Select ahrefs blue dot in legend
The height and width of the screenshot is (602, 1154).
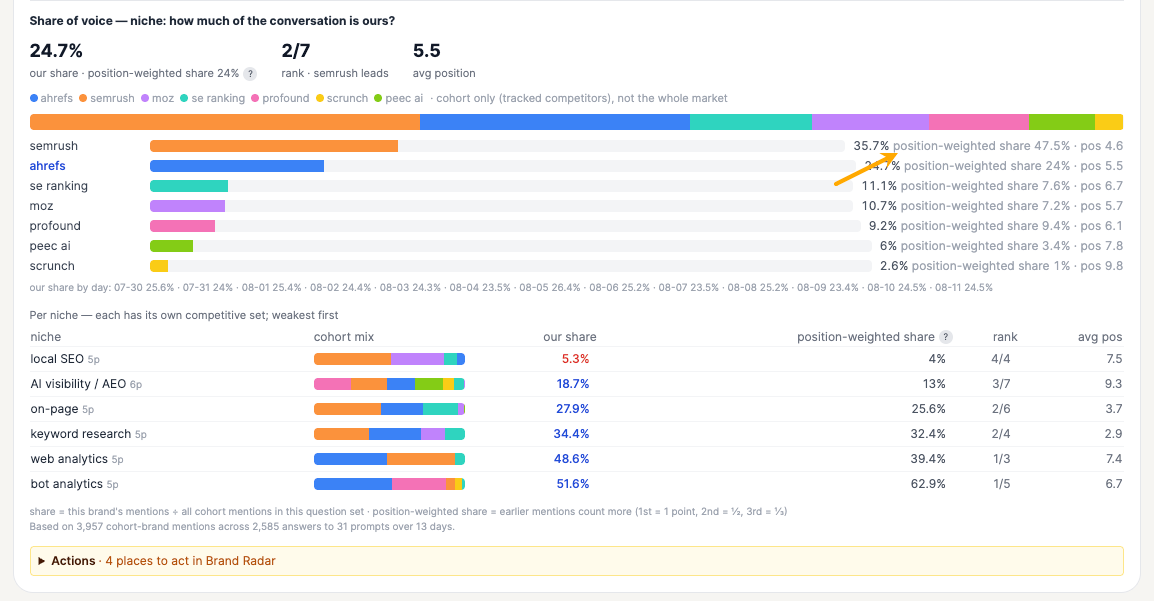pyautogui.click(x=34, y=98)
